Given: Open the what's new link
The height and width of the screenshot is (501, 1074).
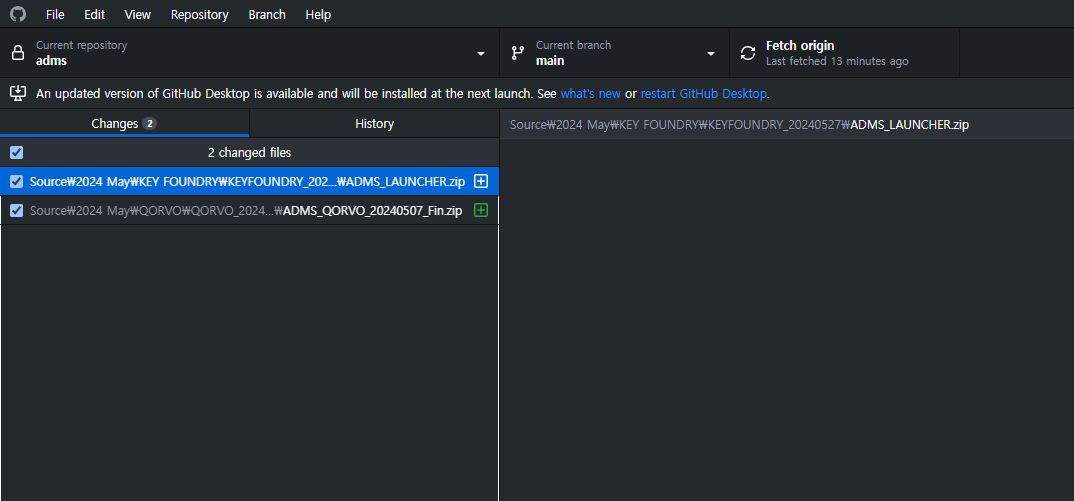Looking at the screenshot, I should [590, 93].
